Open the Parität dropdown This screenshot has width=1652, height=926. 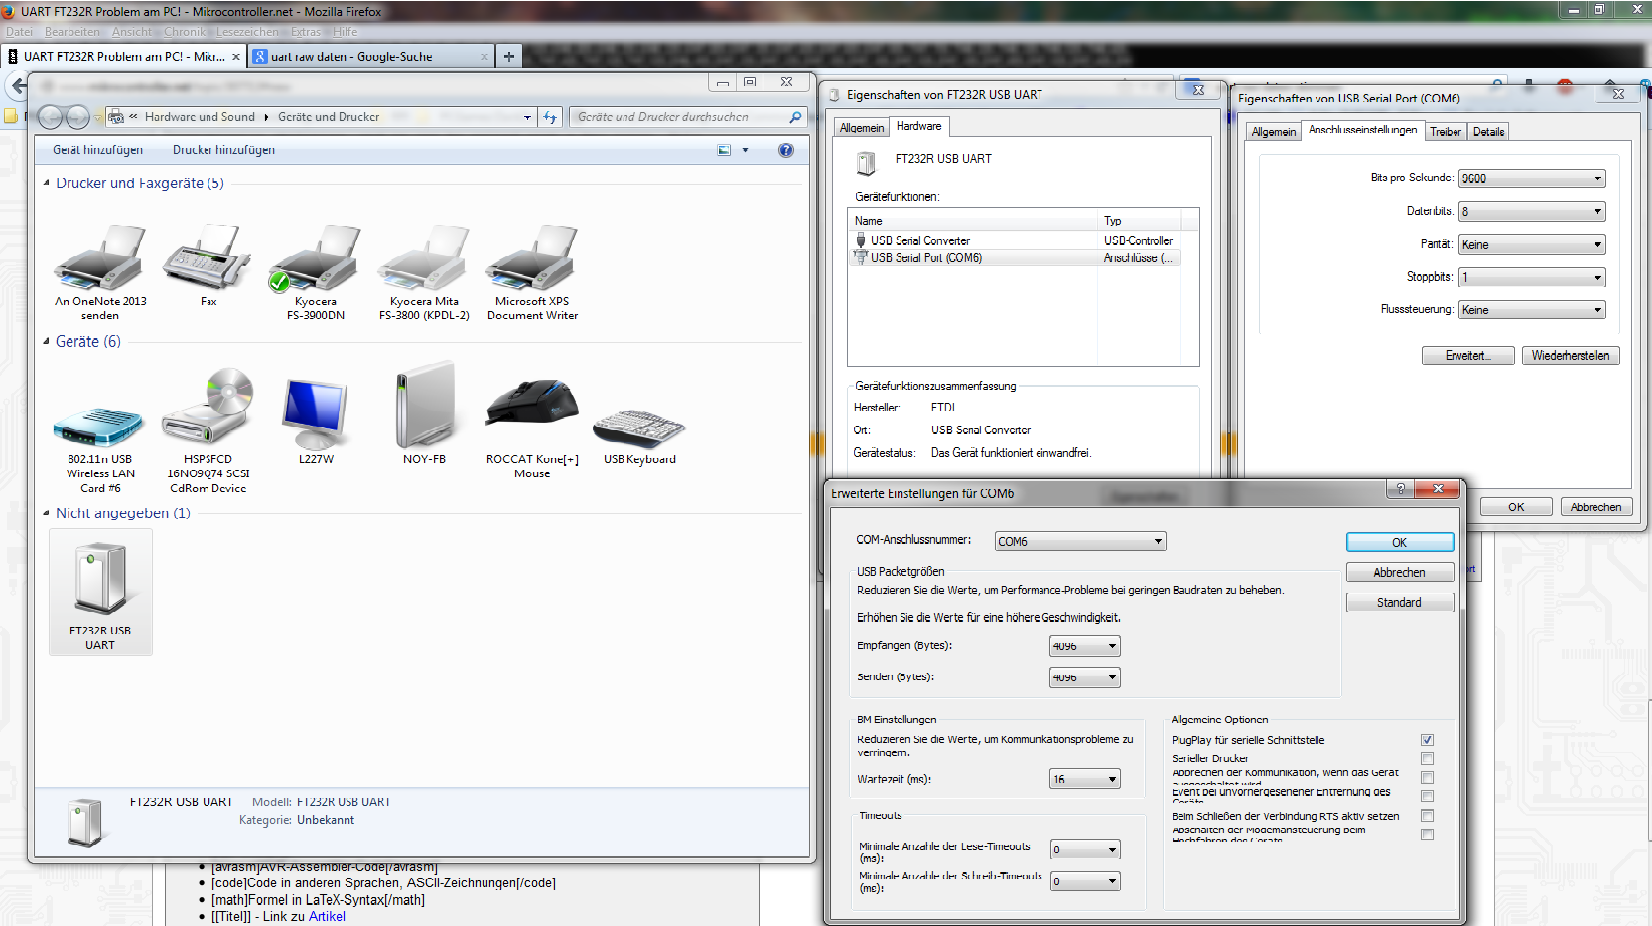pyautogui.click(x=1531, y=245)
